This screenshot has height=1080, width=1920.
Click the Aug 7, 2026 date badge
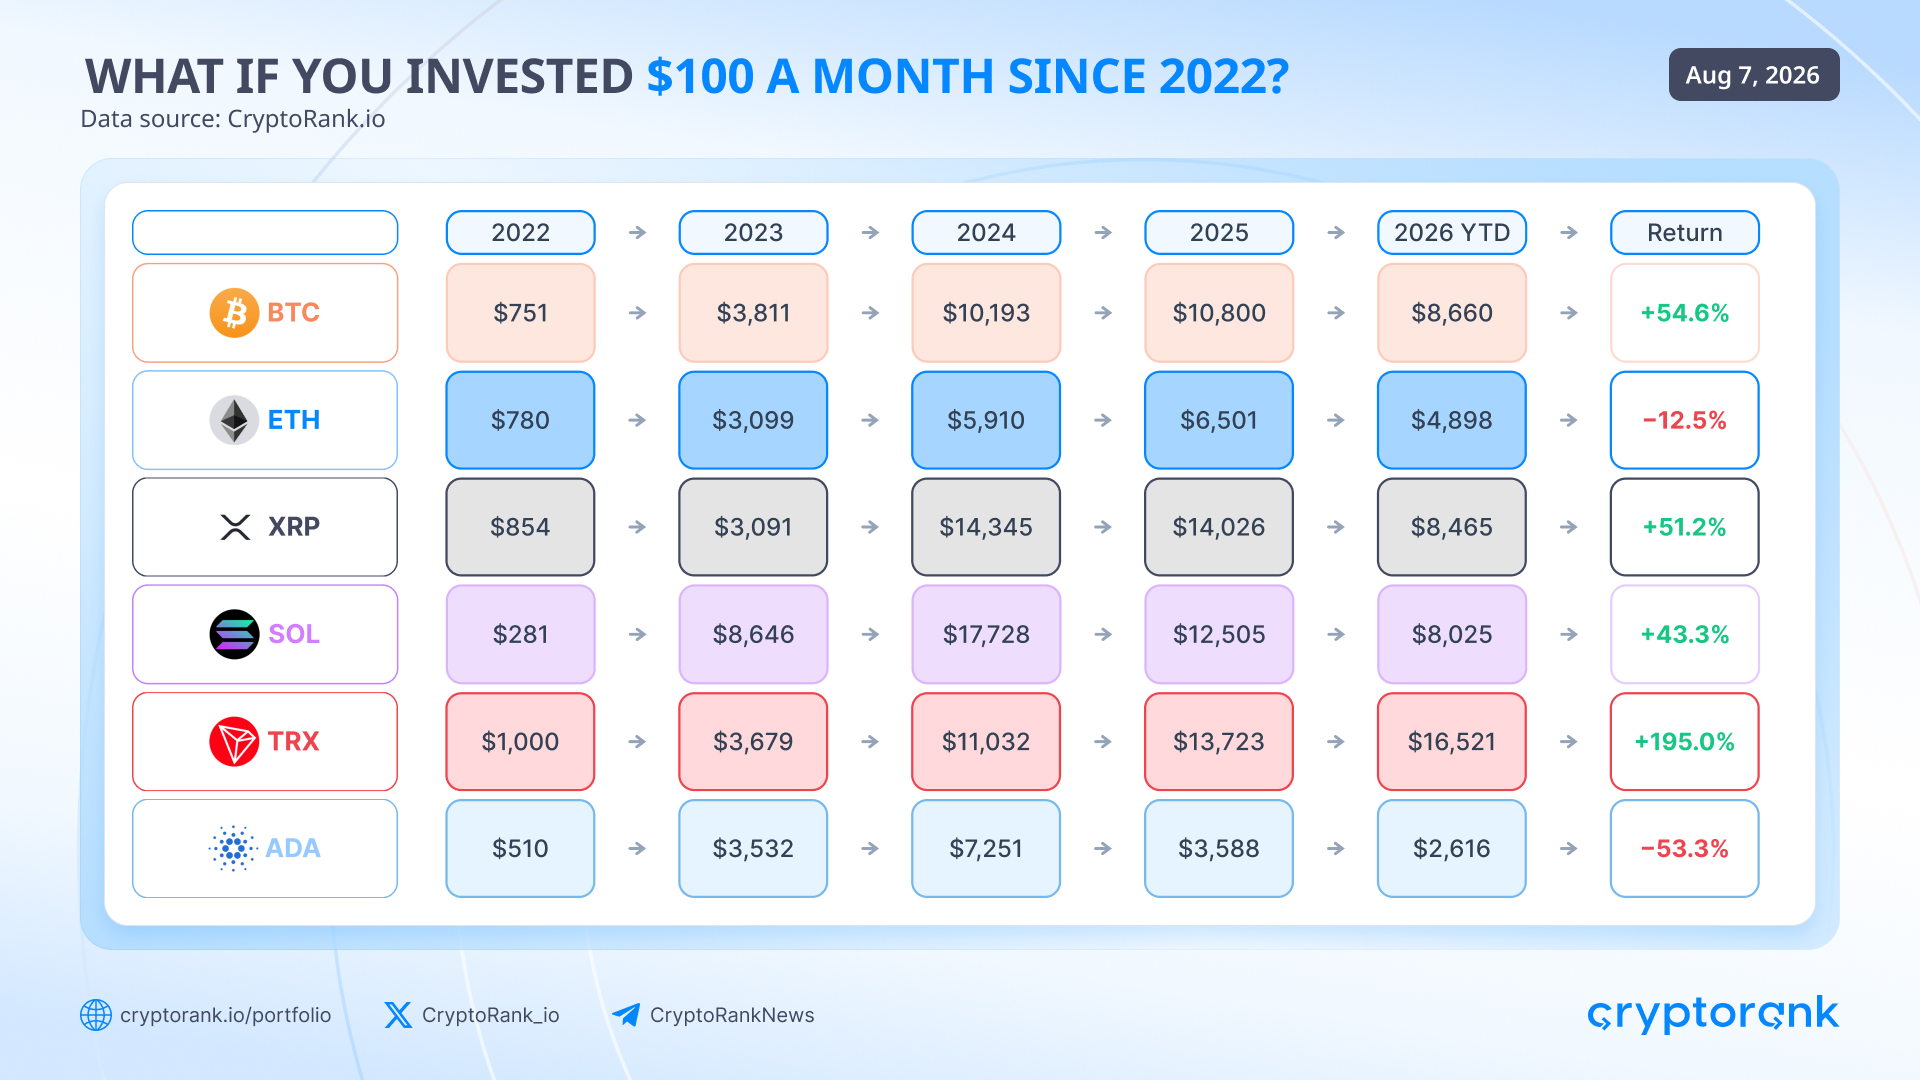pyautogui.click(x=1754, y=75)
